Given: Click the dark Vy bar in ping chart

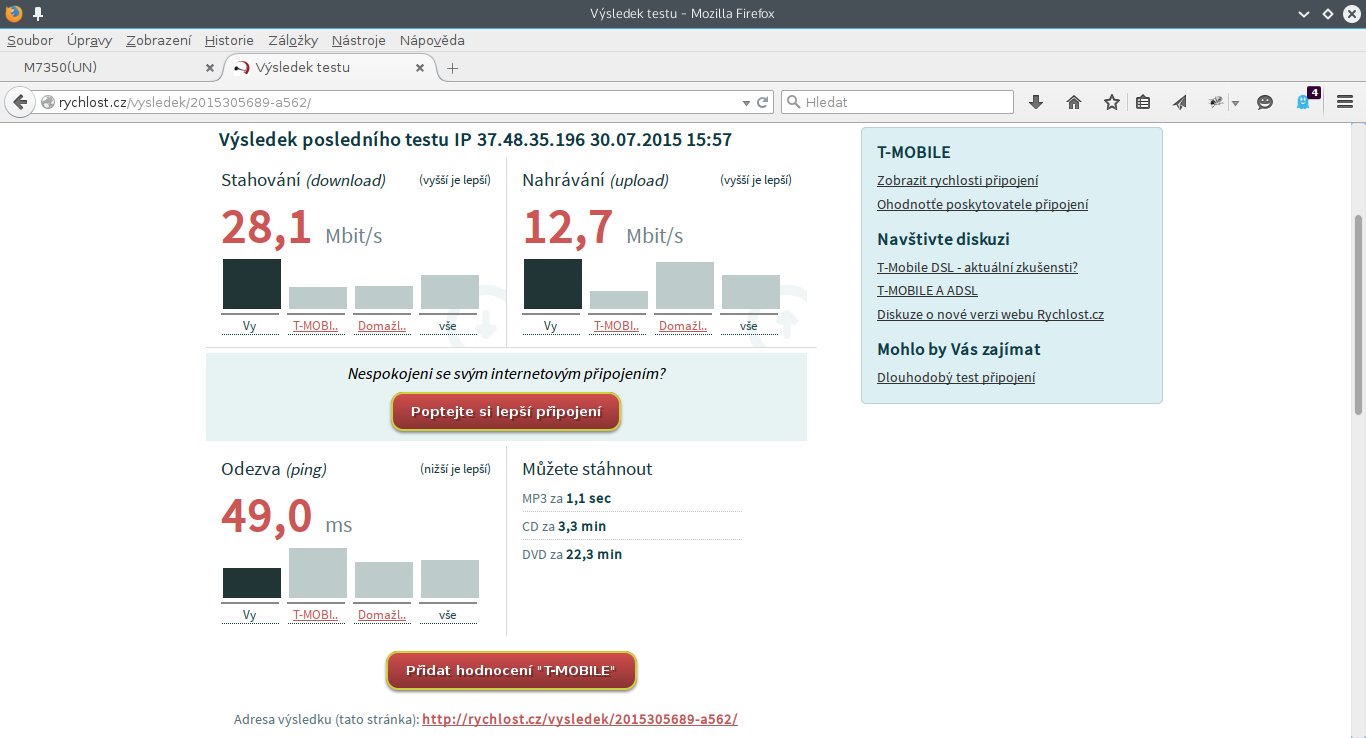Looking at the screenshot, I should coord(251,583).
